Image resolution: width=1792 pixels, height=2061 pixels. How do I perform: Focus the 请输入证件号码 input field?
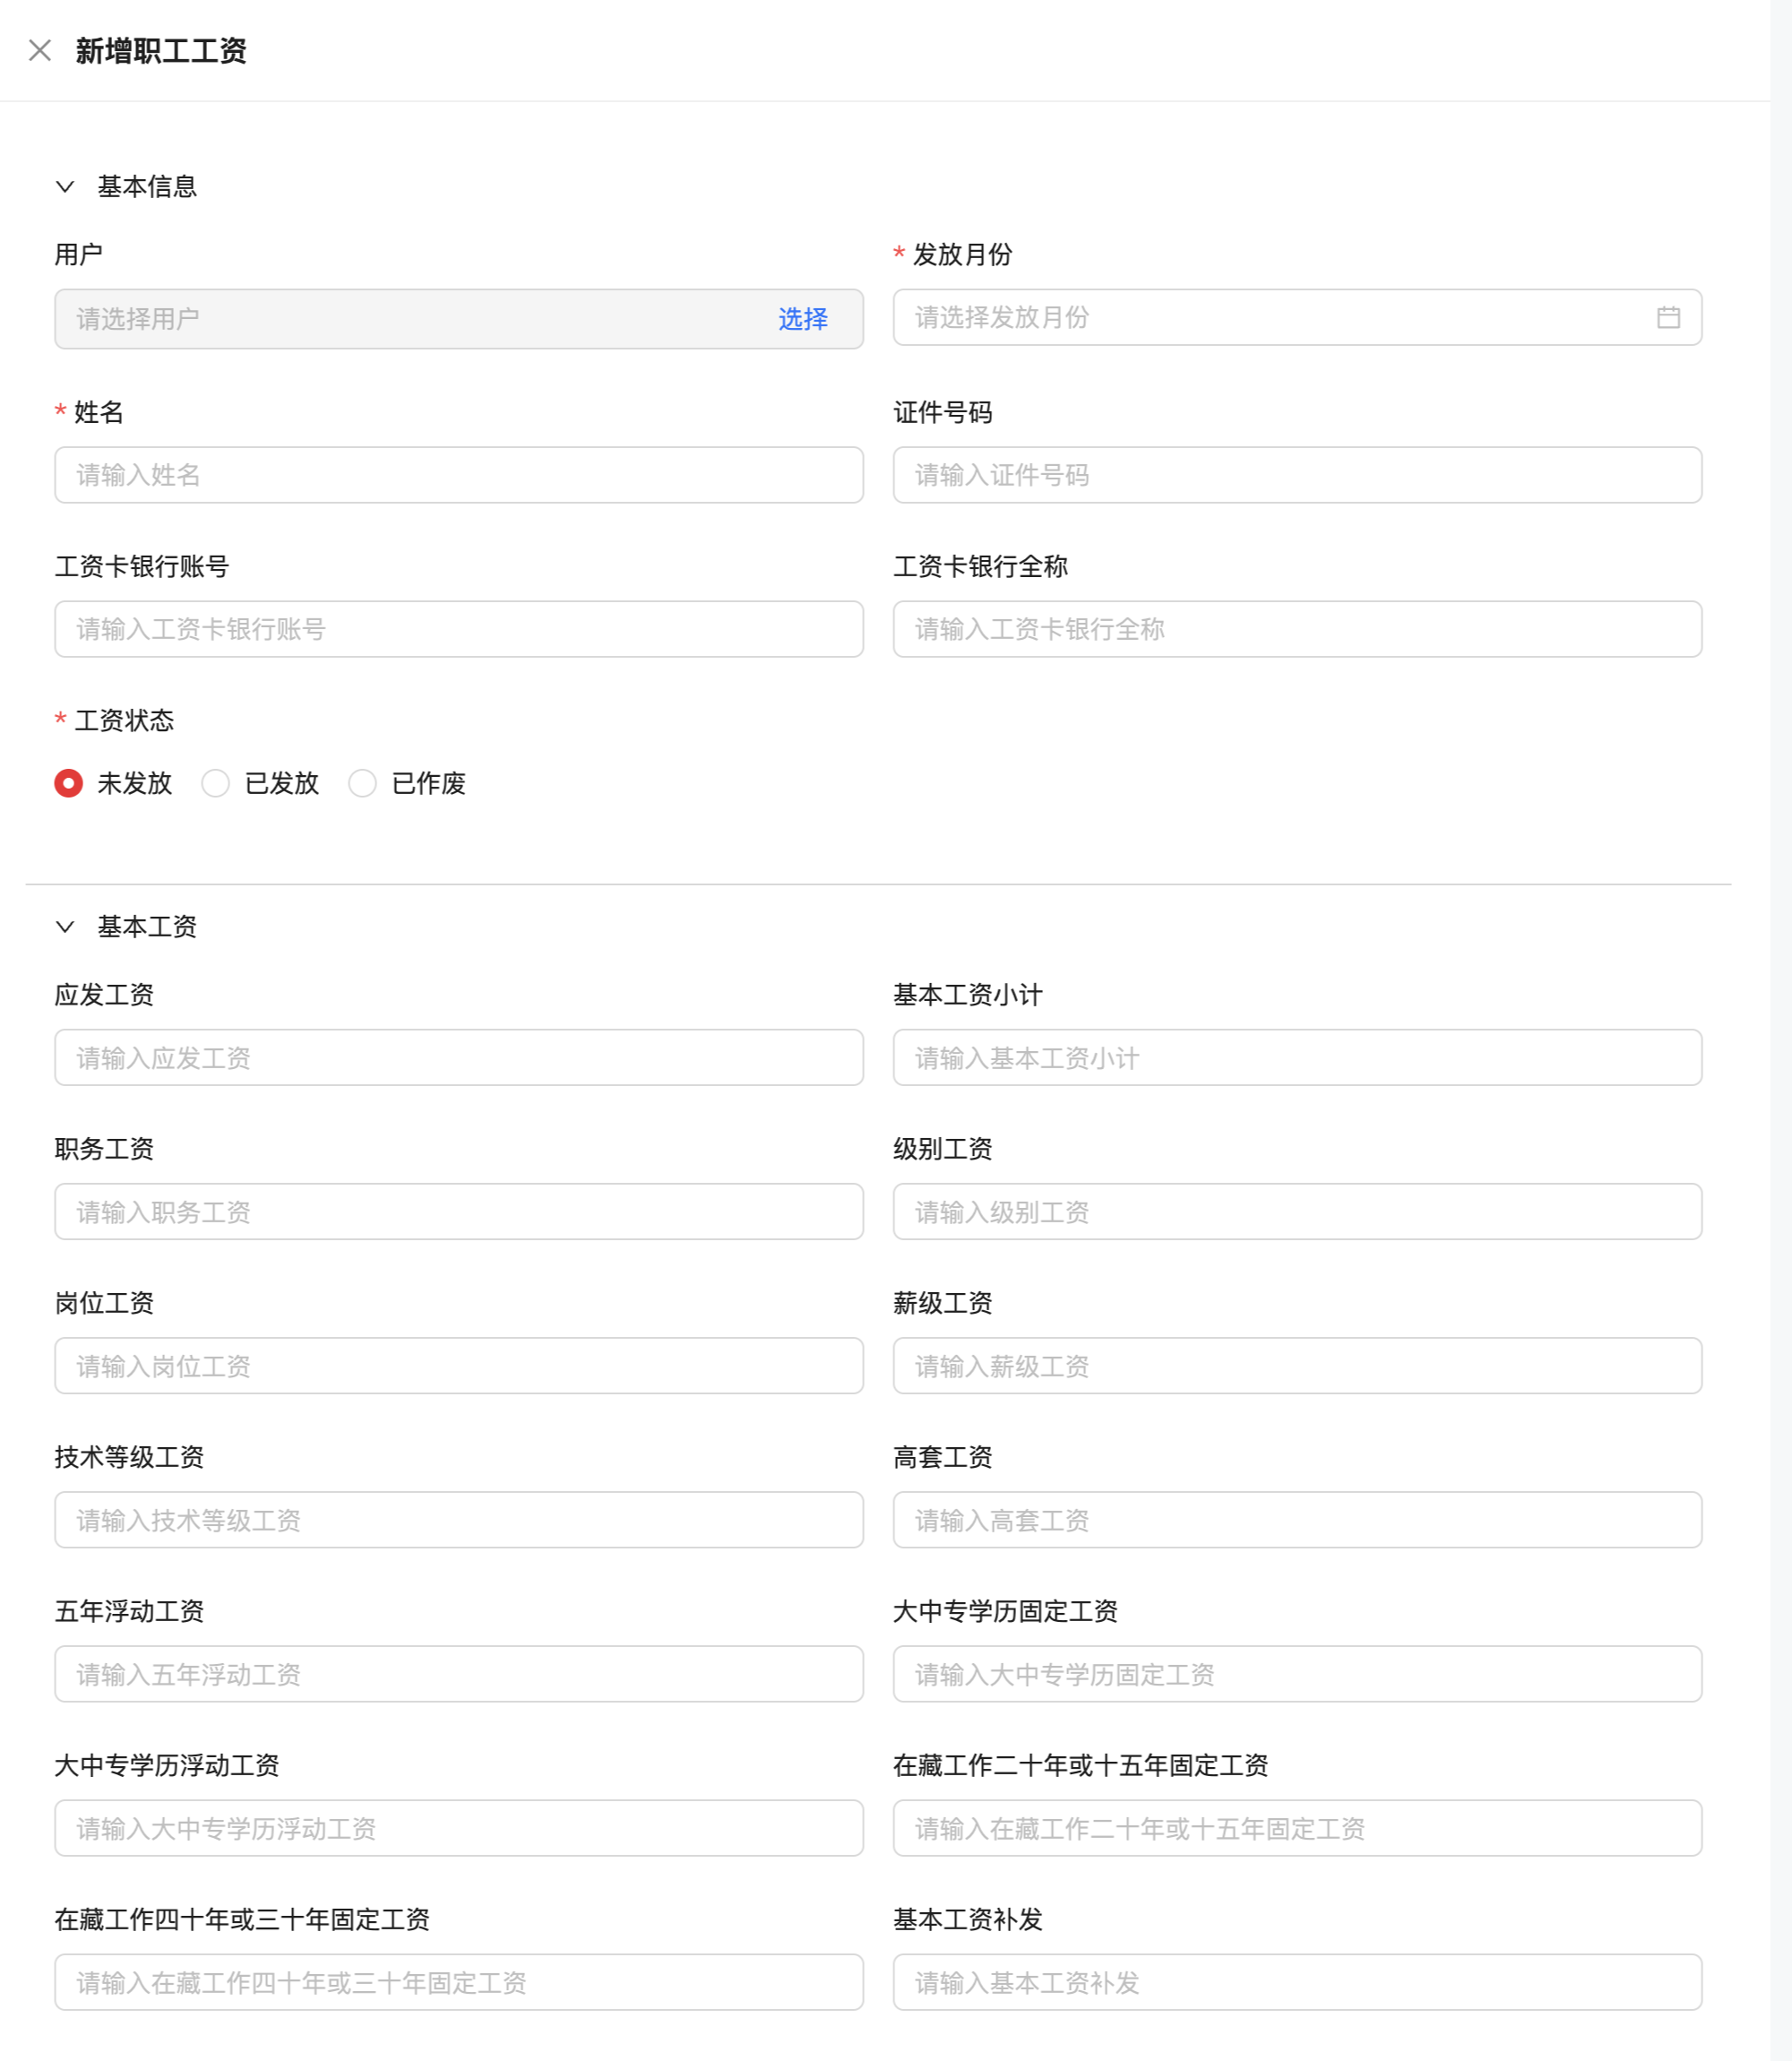(1297, 475)
